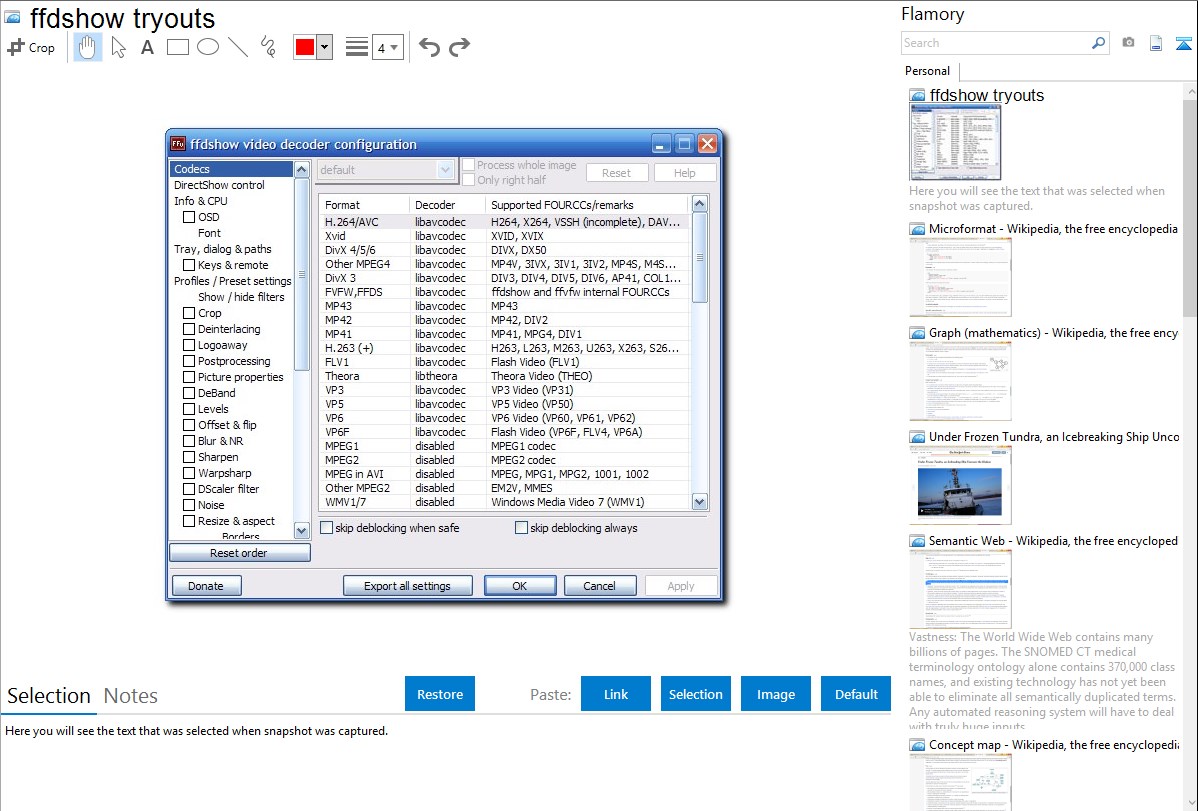Click the snapshot icon beside Under Frozen Tundra
The height and width of the screenshot is (811, 1198).
click(917, 437)
